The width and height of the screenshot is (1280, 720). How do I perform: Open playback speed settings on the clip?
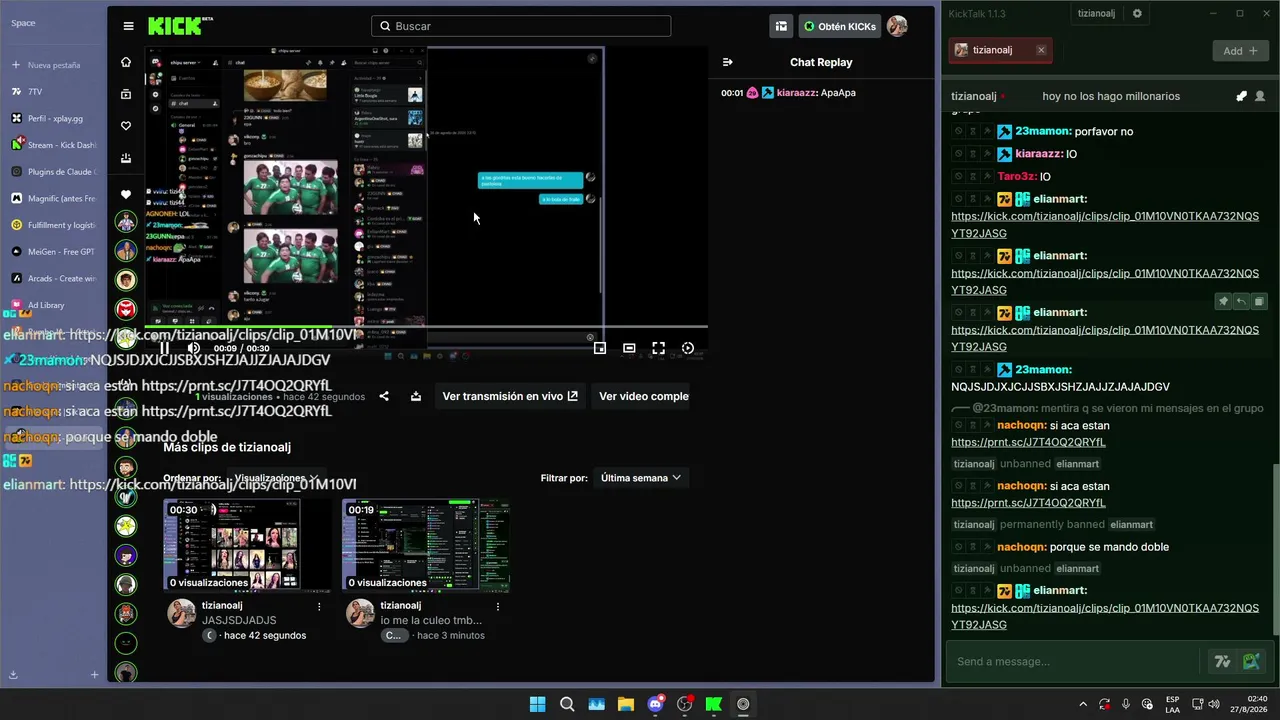(687, 348)
